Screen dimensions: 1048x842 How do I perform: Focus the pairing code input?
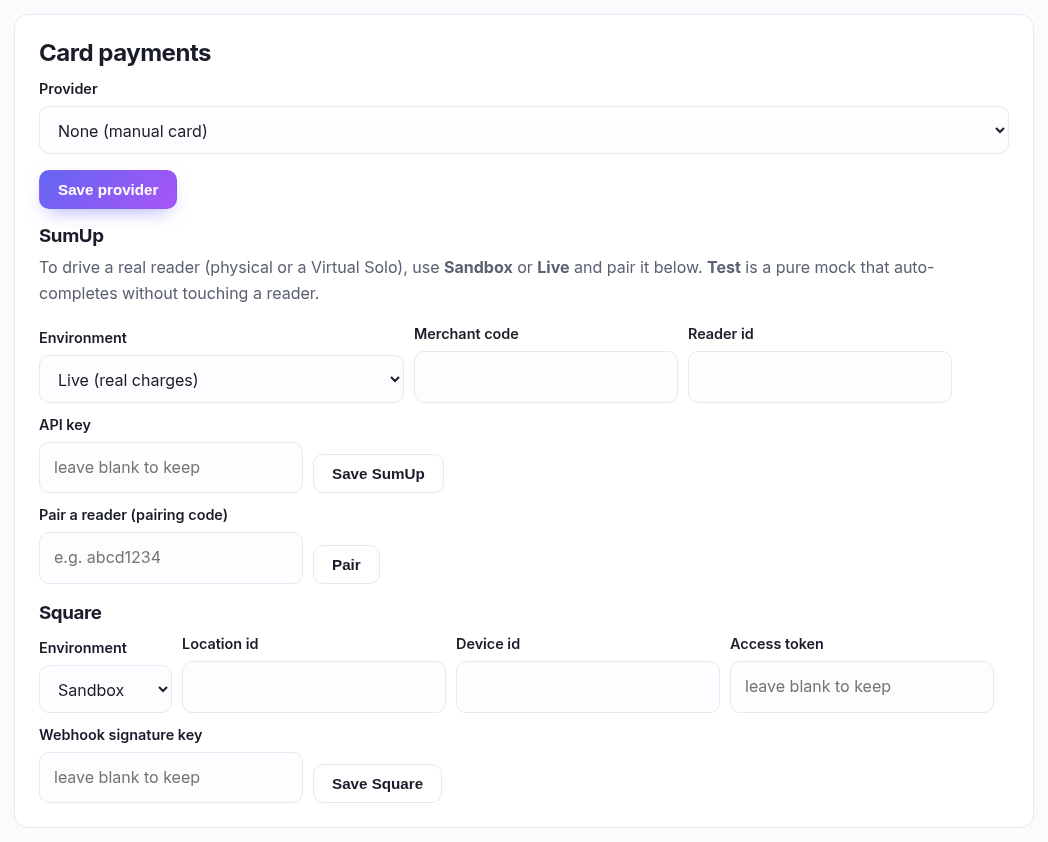171,558
